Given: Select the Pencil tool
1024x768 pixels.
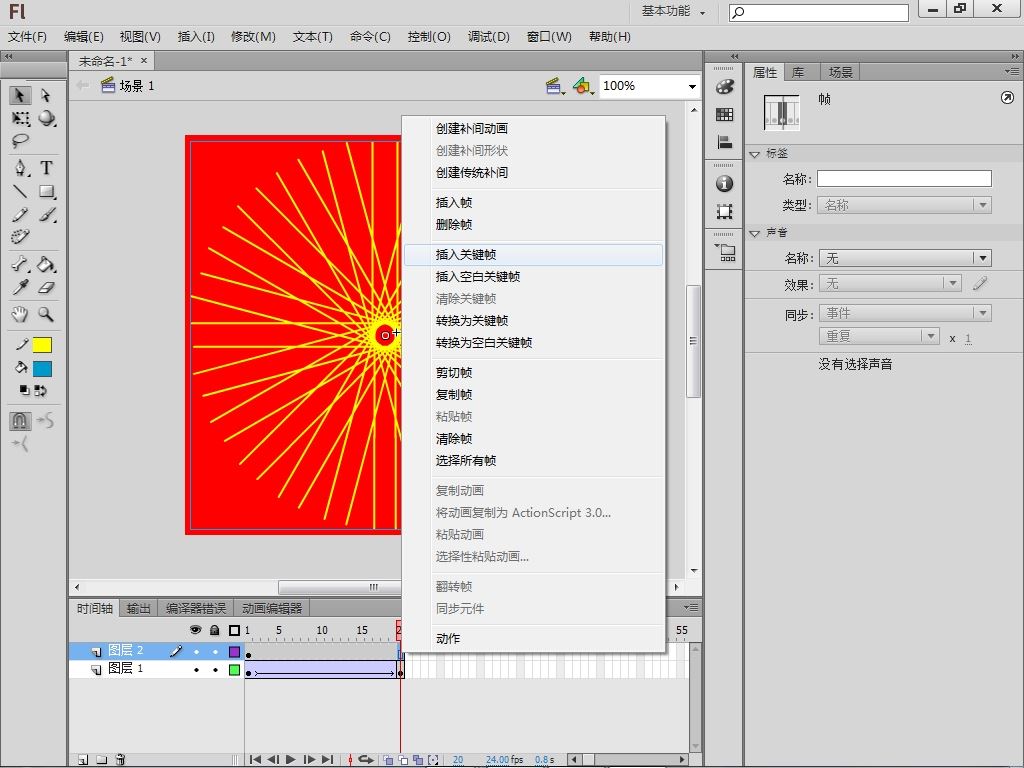Looking at the screenshot, I should click(x=20, y=214).
